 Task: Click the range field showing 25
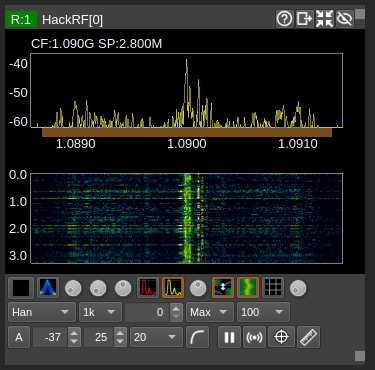click(99, 337)
